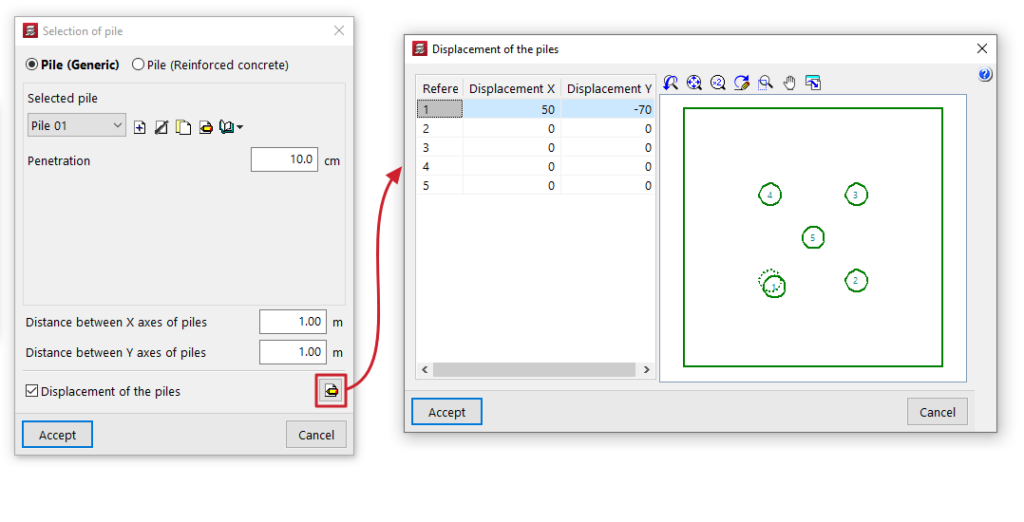Click the Refere column header

(440, 88)
